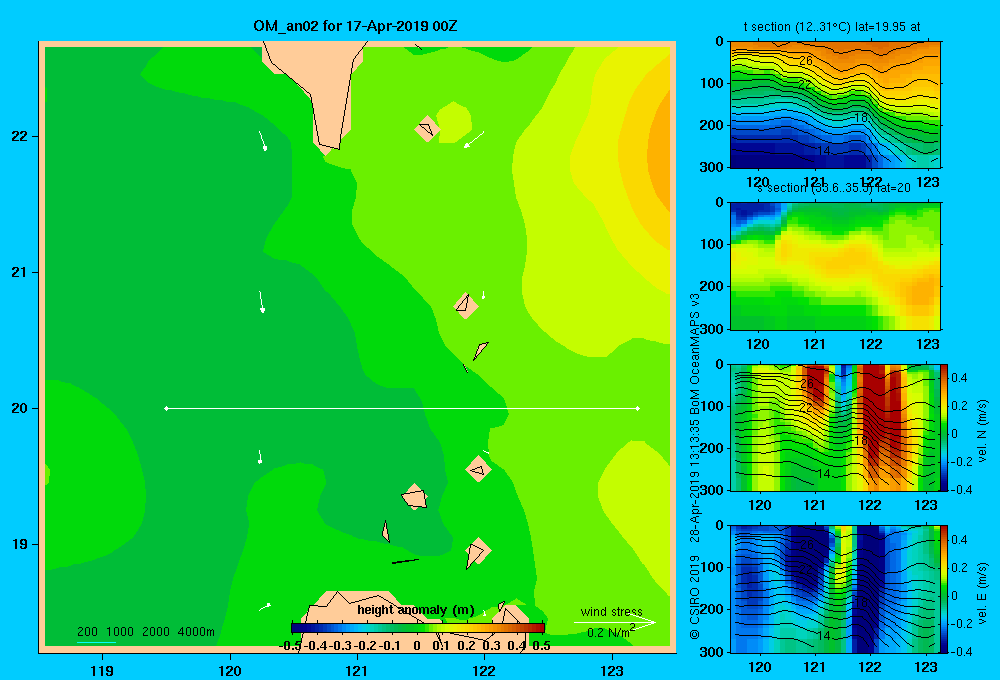Viewport: 1000px width, 680px height.
Task: Click the 's section' lat=20 title
Action: [x=833, y=188]
